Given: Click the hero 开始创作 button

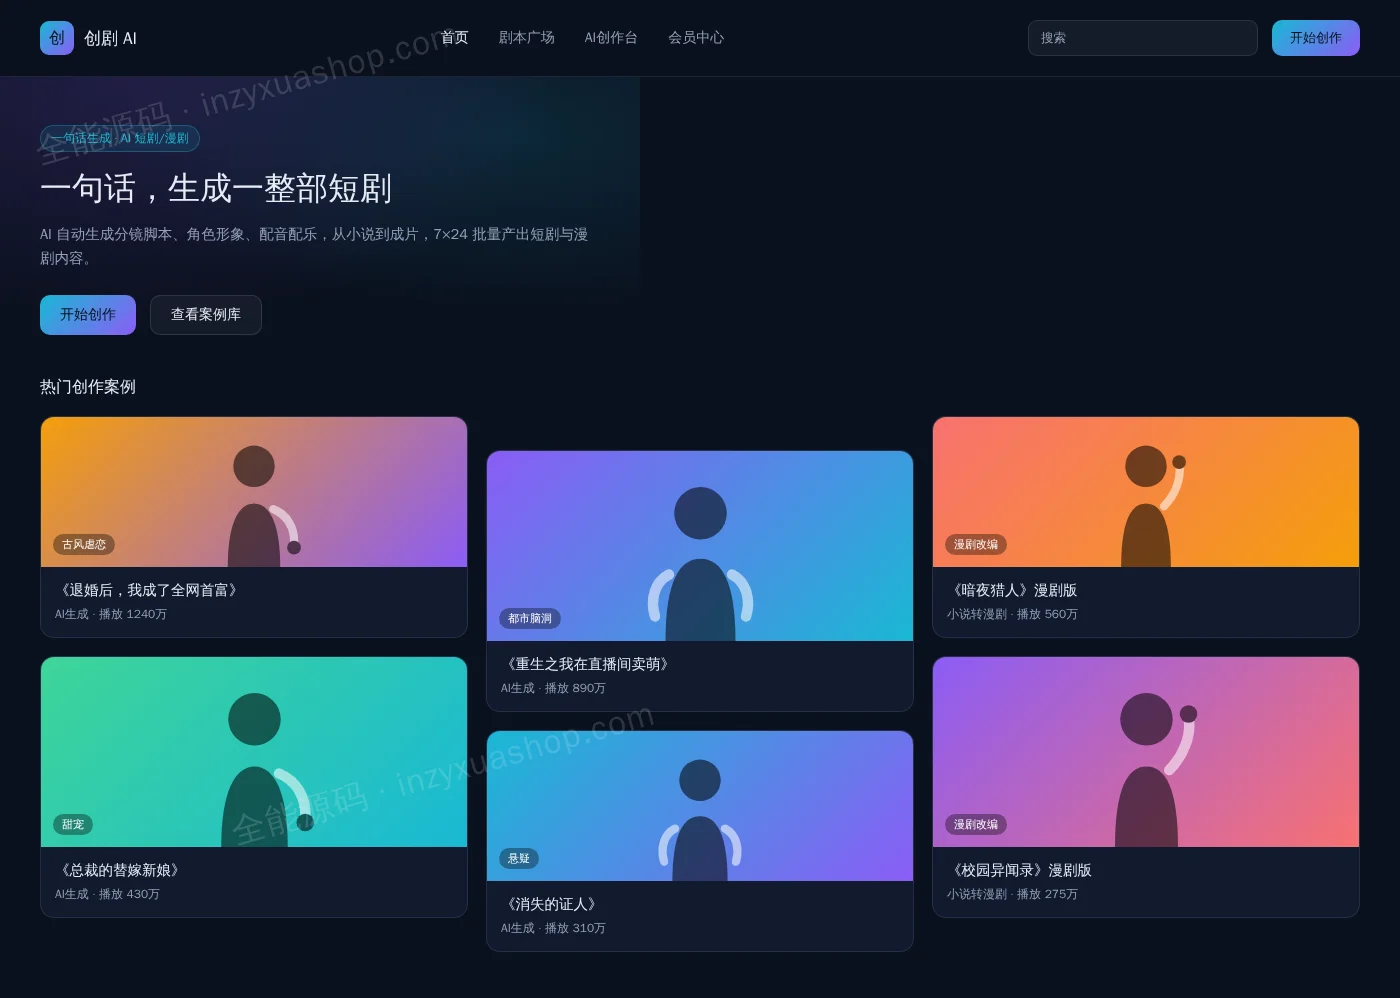Looking at the screenshot, I should coord(88,315).
